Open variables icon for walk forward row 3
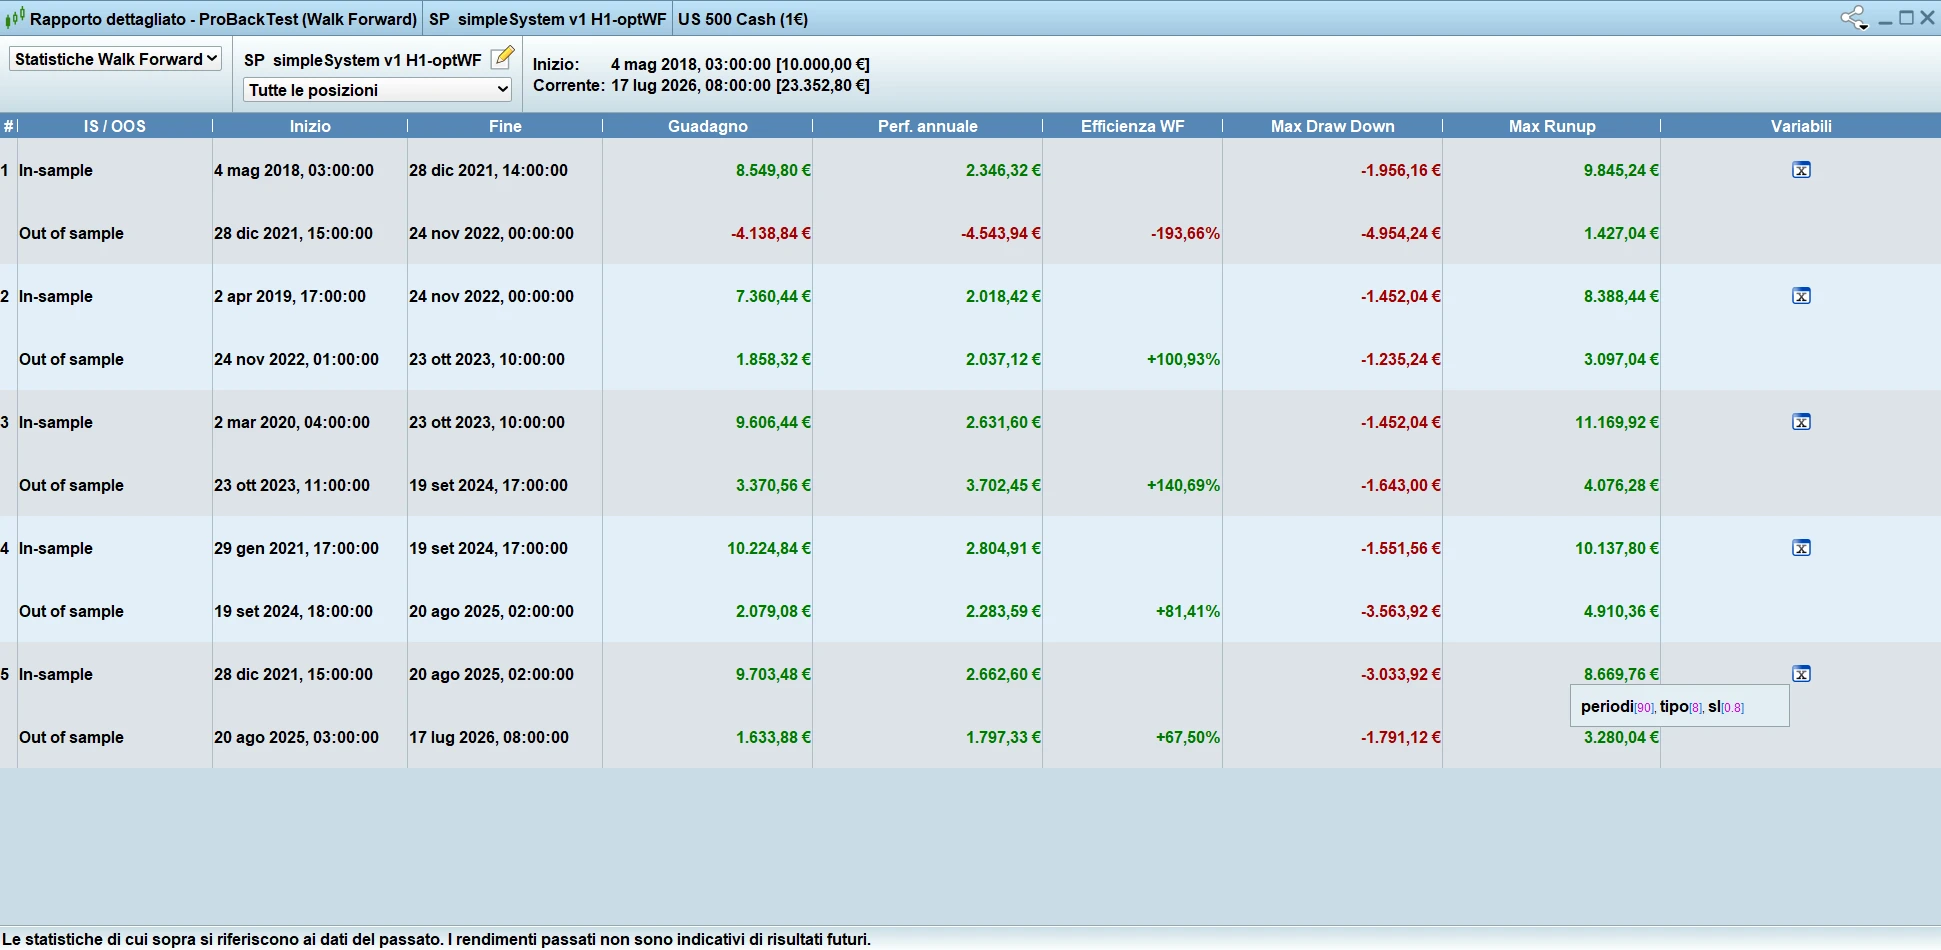This screenshot has width=1941, height=950. [x=1801, y=422]
